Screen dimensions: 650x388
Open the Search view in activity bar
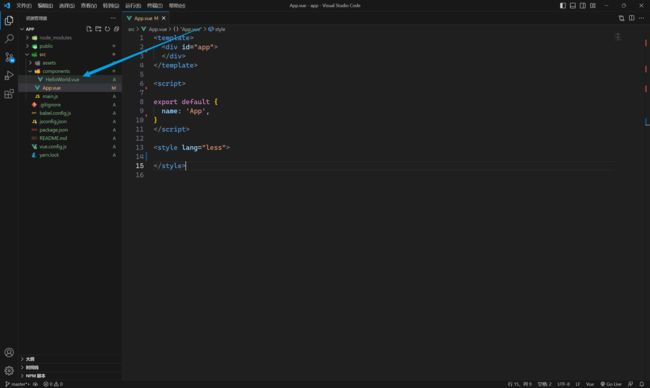(9, 39)
